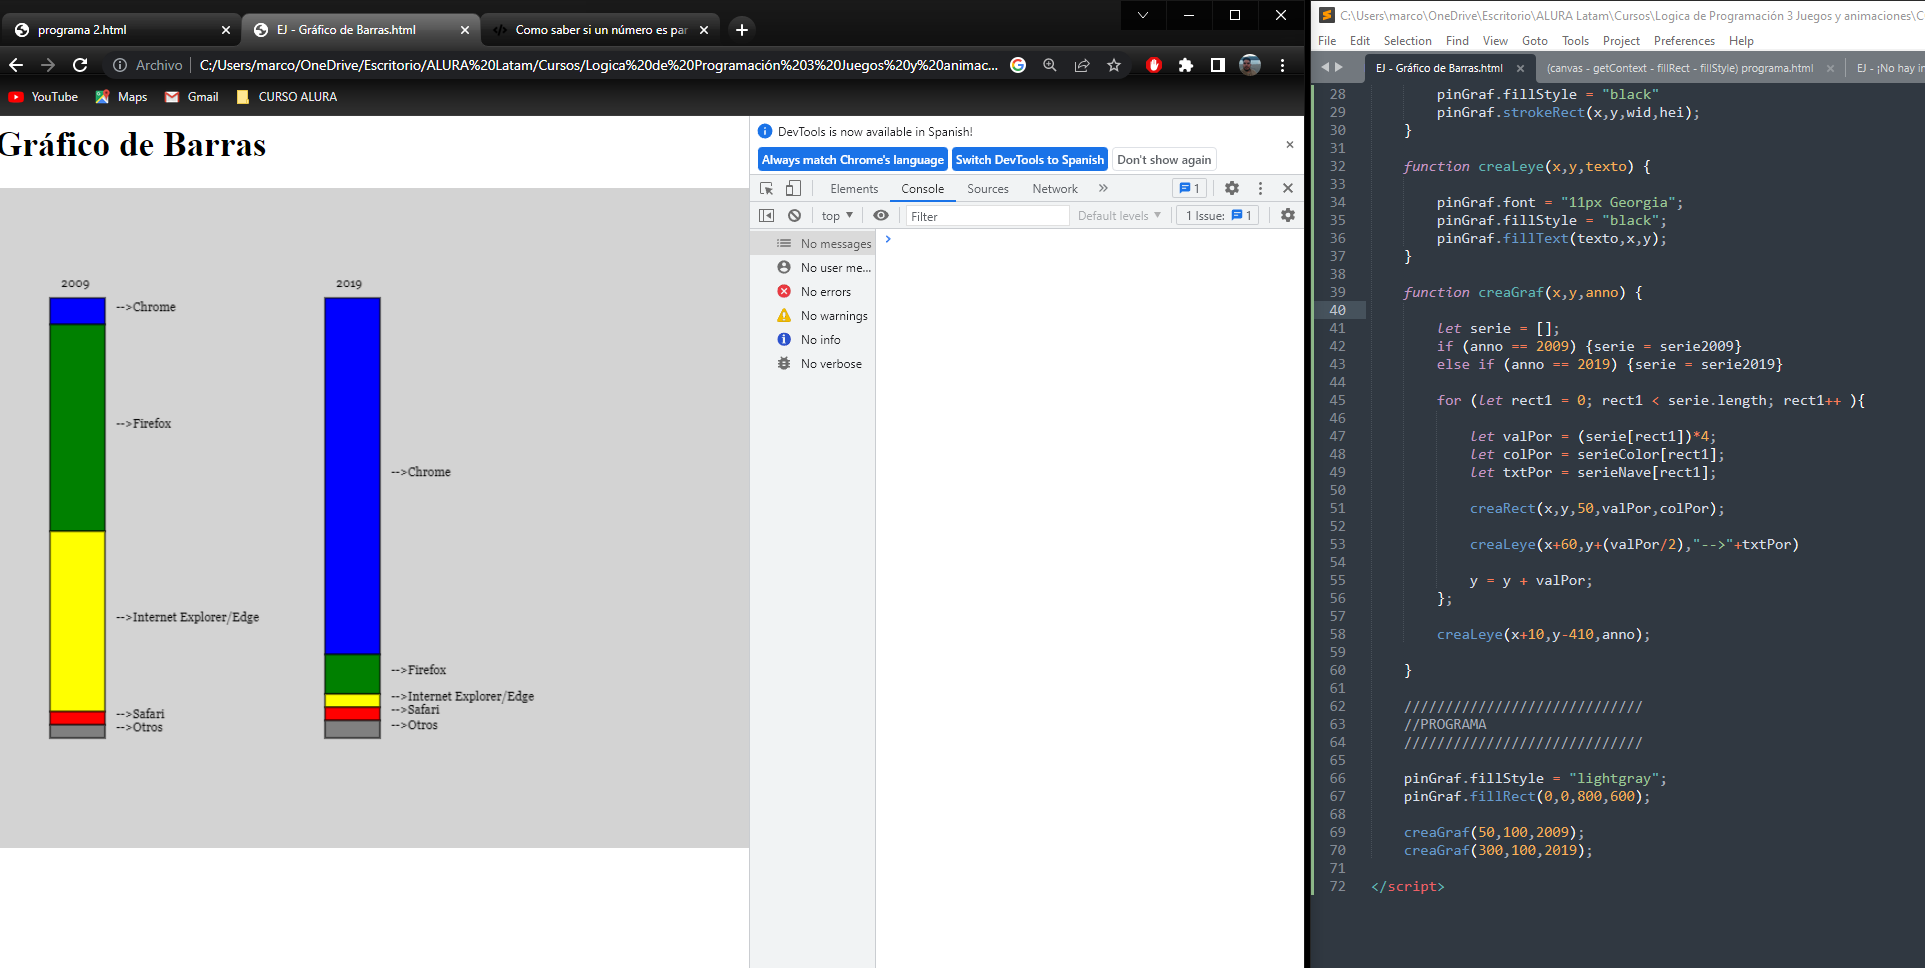Image resolution: width=1925 pixels, height=968 pixels.
Task: Open the Extensions puzzle icon
Action: point(1186,65)
